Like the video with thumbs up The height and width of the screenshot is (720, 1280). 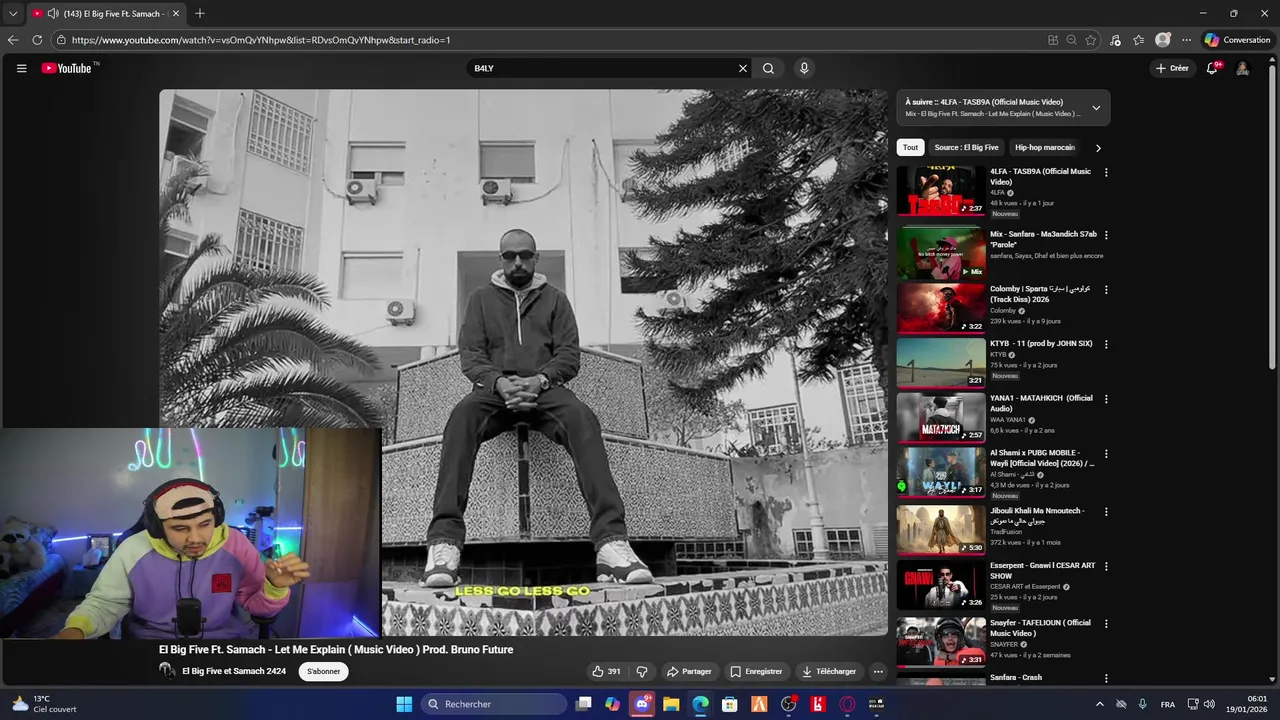click(606, 671)
